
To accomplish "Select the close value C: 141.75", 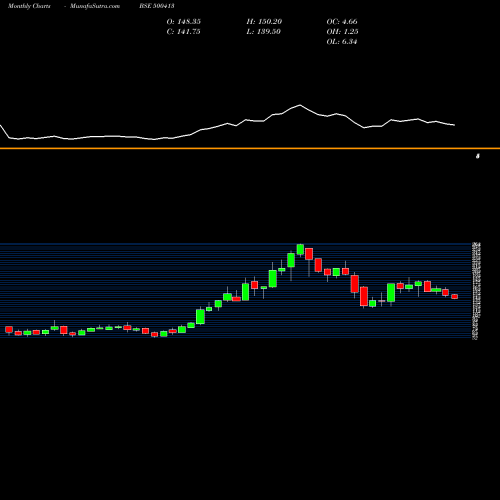I will click(x=183, y=32).
